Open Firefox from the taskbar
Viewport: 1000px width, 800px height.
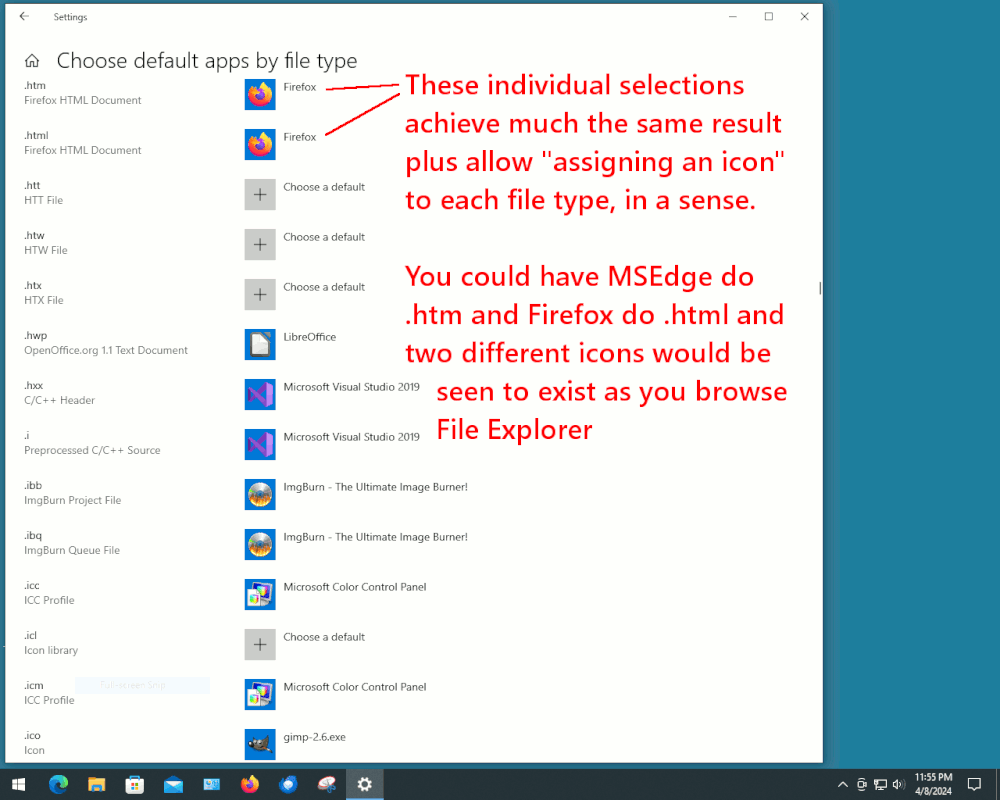[x=250, y=784]
